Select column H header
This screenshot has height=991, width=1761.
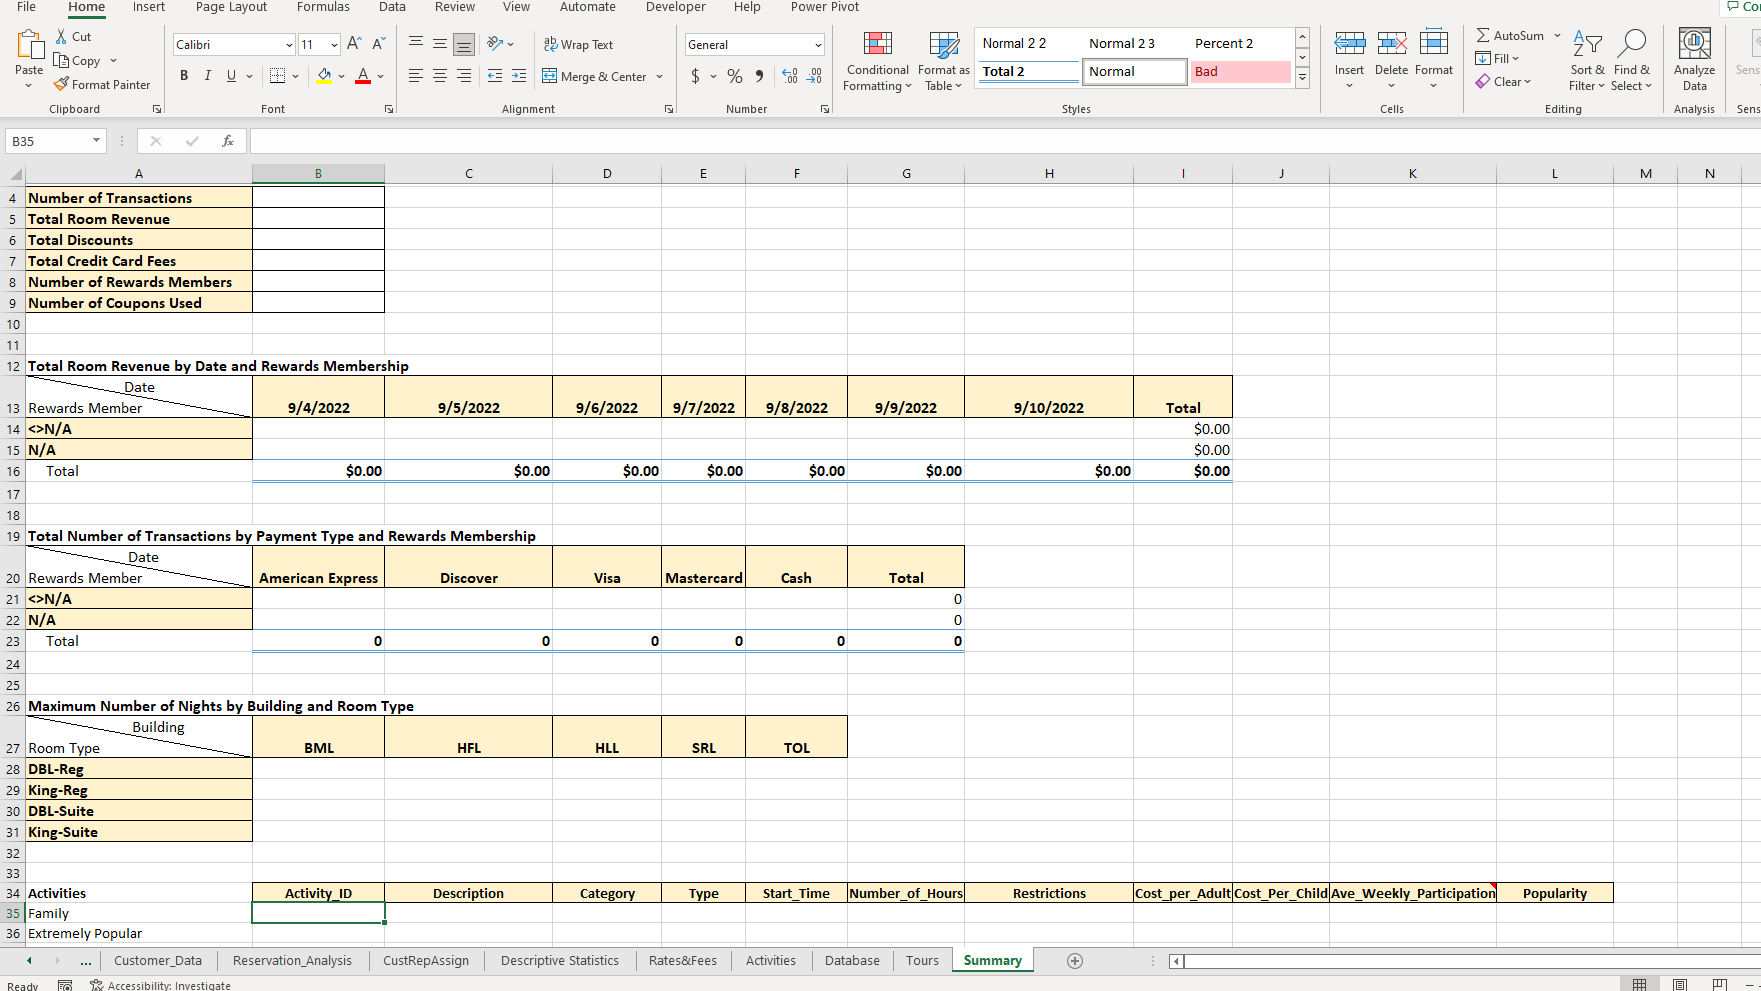[1049, 173]
